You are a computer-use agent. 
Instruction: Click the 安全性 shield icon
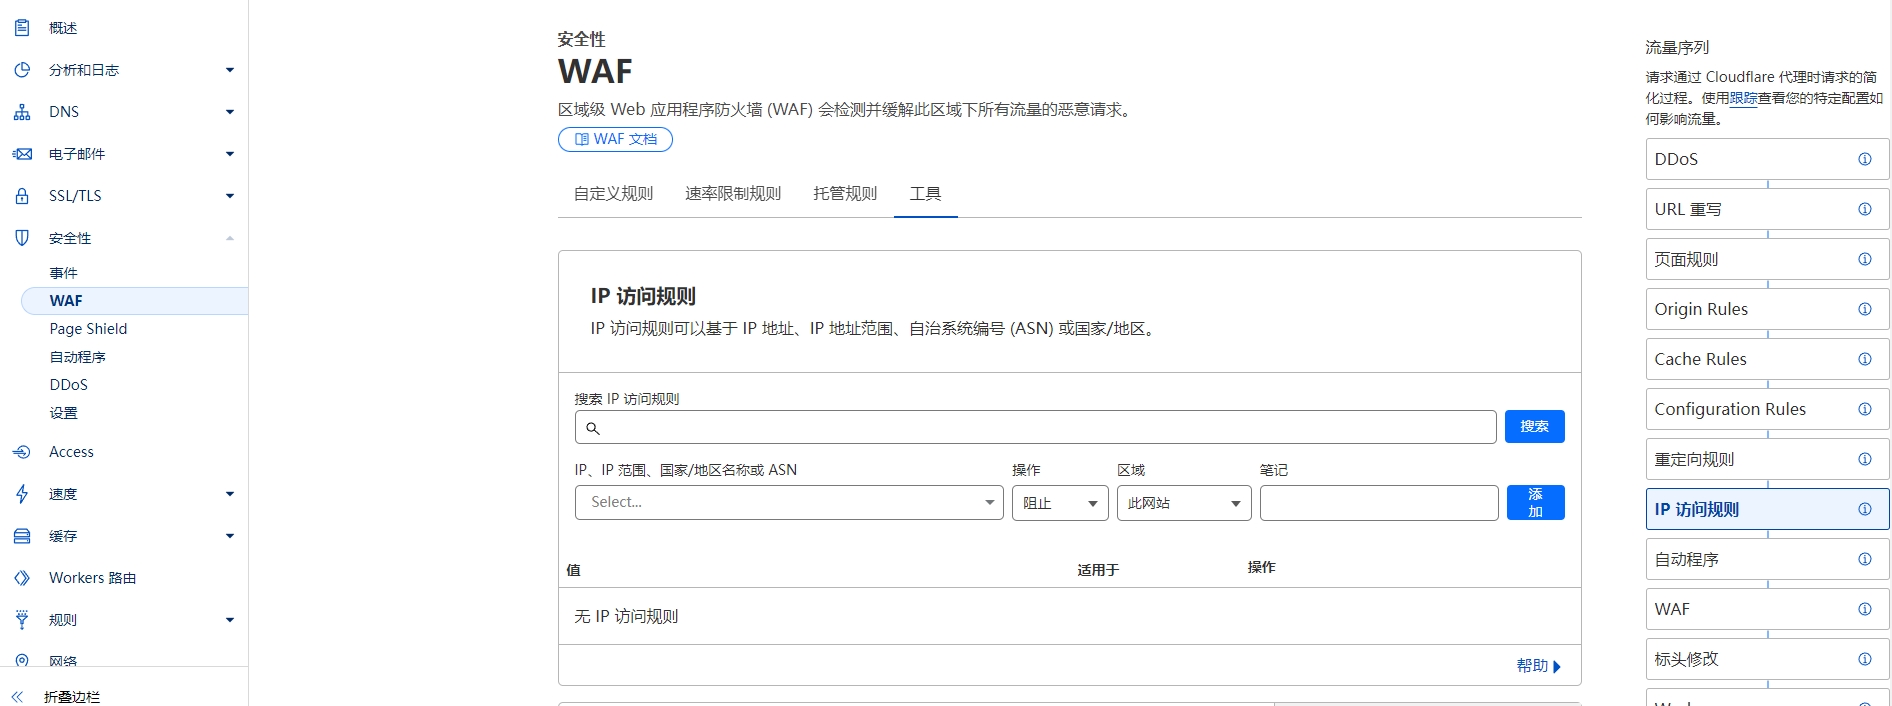click(x=22, y=238)
